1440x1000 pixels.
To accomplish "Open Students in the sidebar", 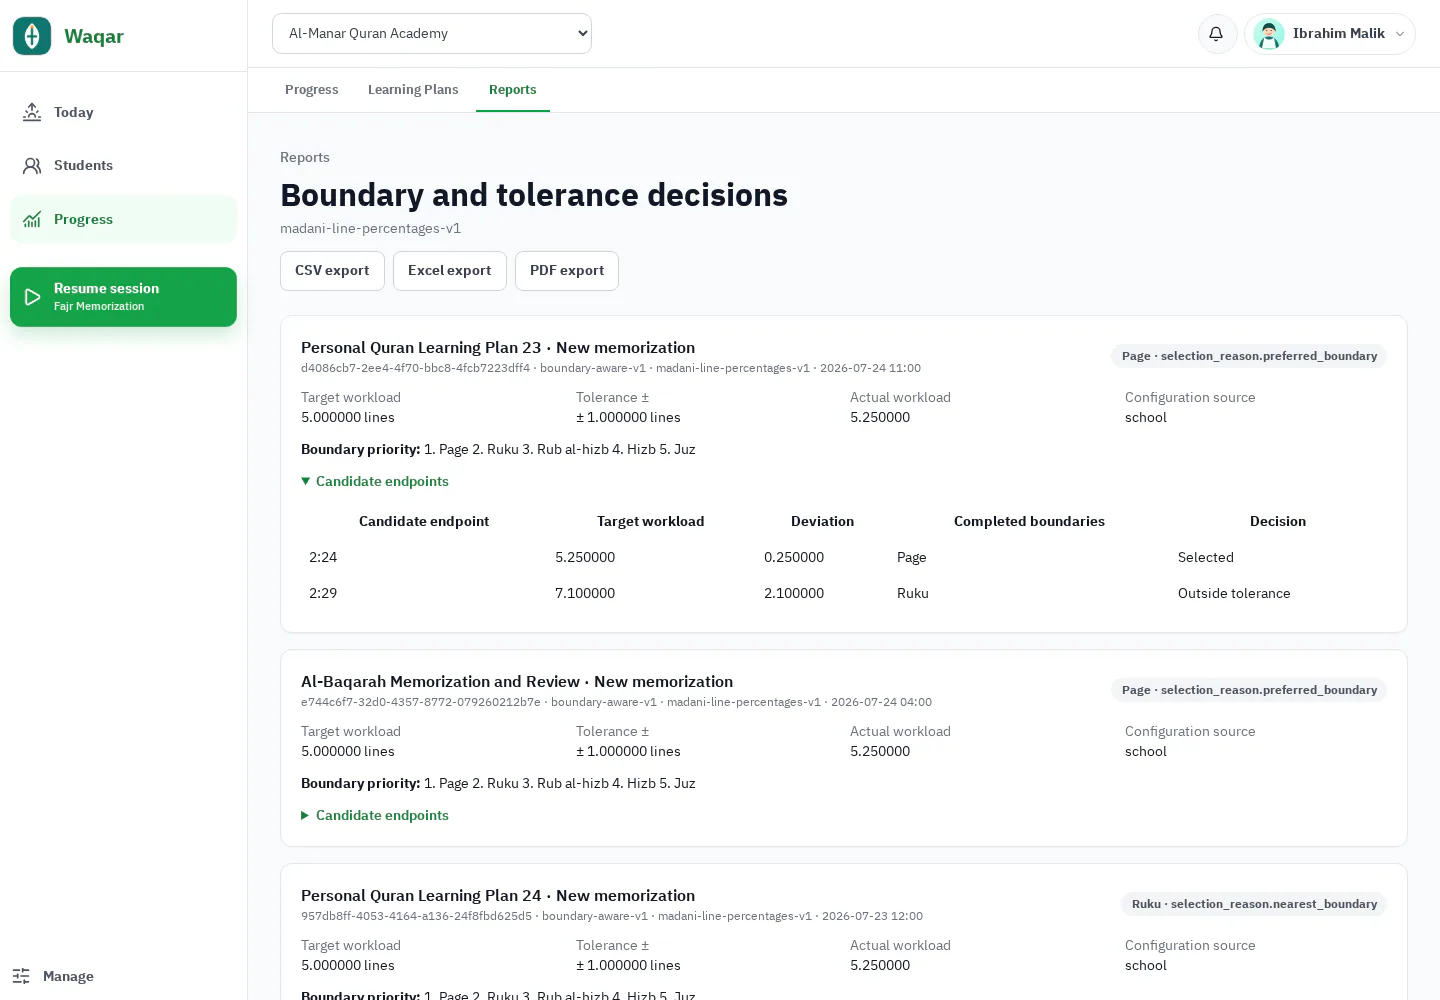I will (123, 166).
